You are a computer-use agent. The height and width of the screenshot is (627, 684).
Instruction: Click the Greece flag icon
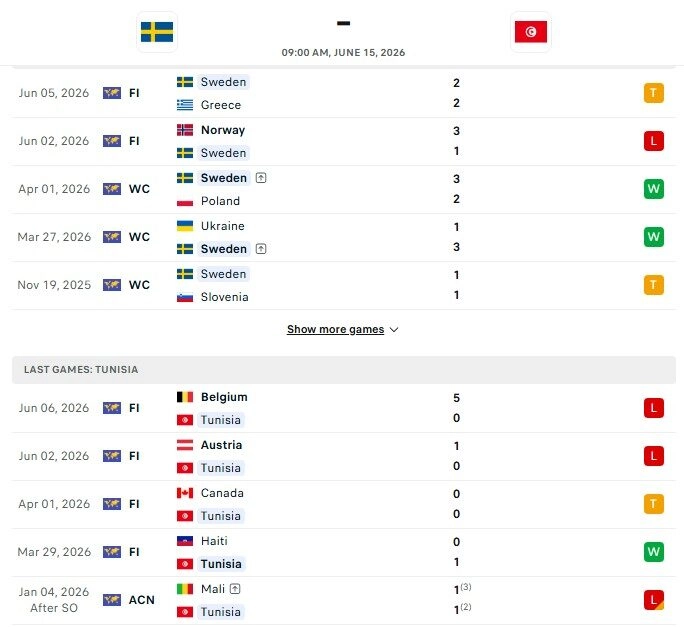click(x=185, y=105)
